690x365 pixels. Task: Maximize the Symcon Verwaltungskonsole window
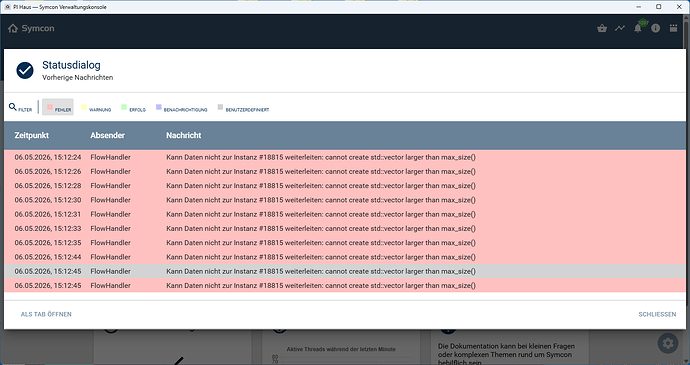659,7
